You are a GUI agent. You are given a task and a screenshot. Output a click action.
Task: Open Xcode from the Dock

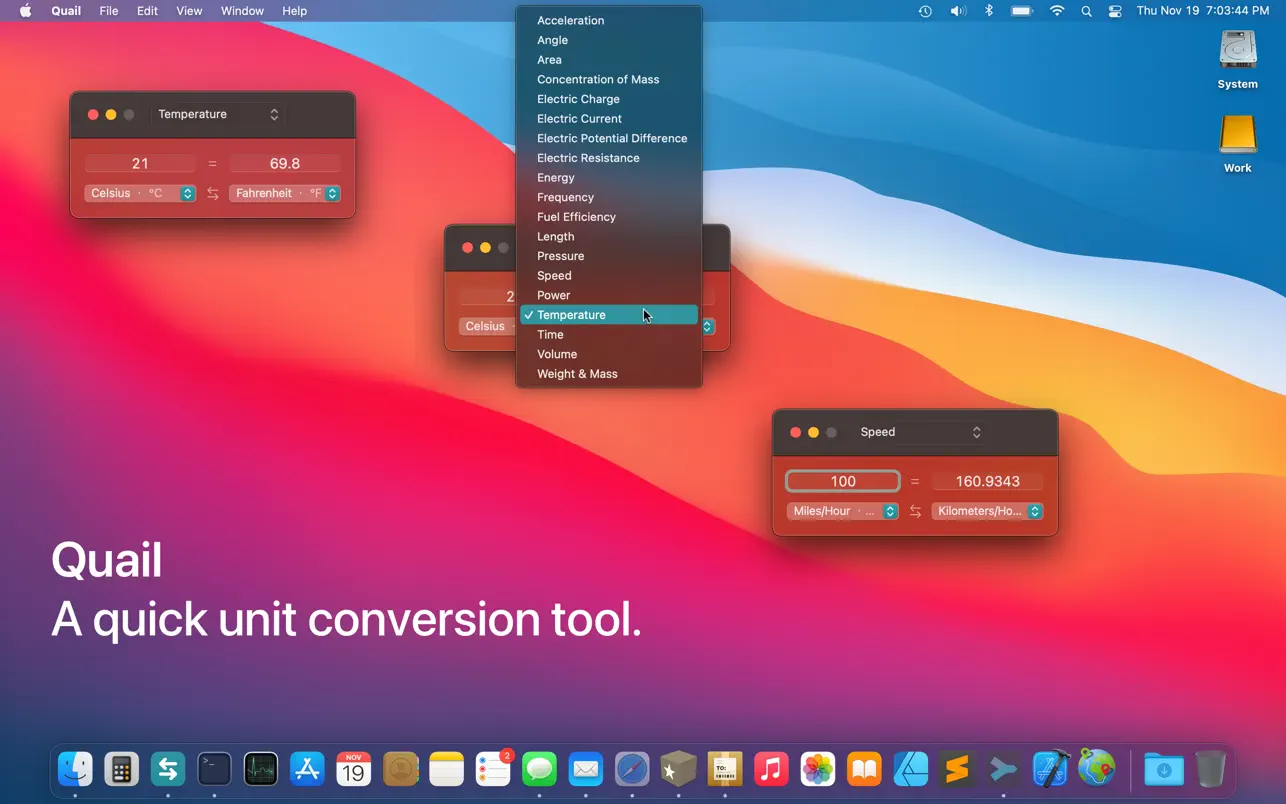click(1050, 769)
